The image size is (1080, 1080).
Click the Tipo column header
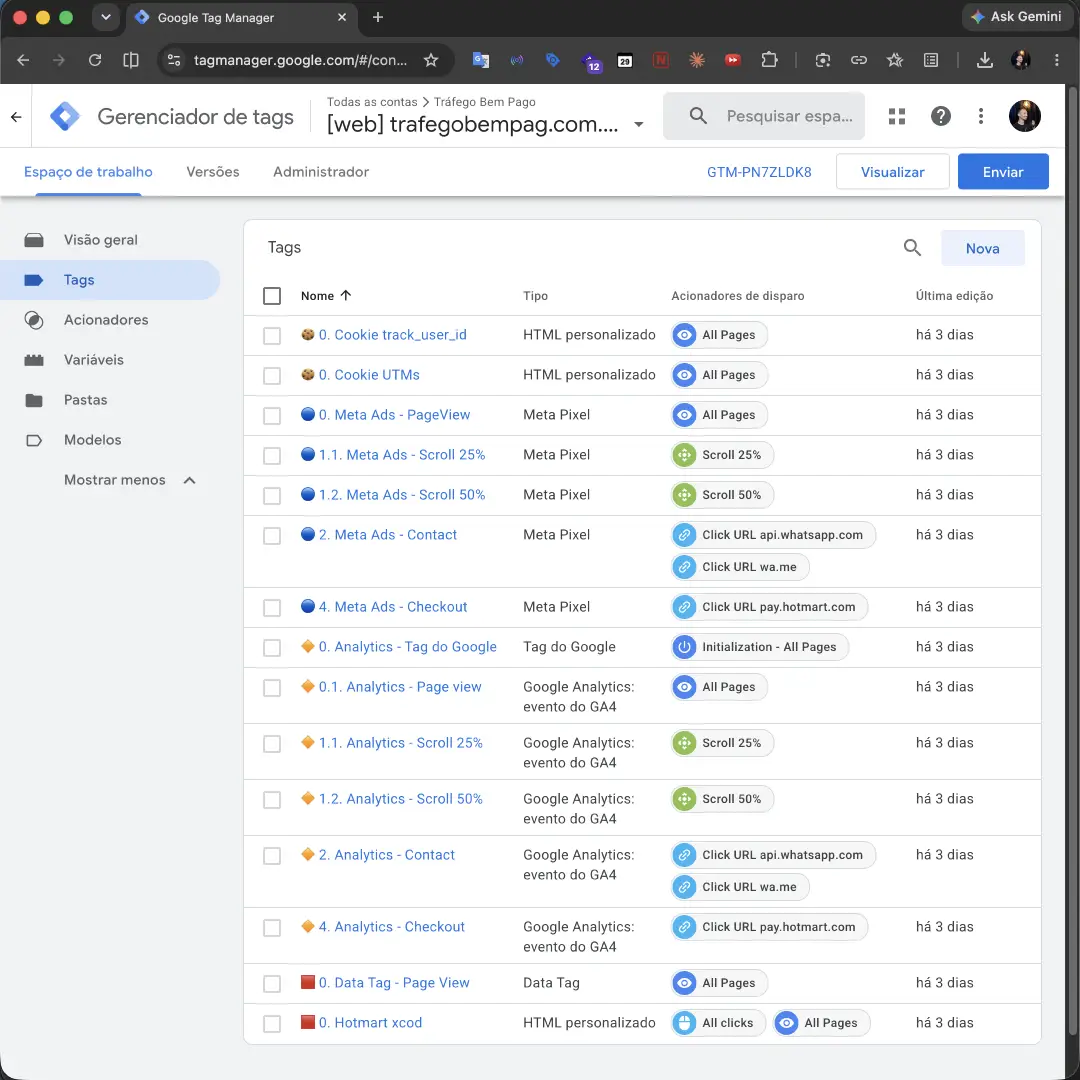click(535, 295)
